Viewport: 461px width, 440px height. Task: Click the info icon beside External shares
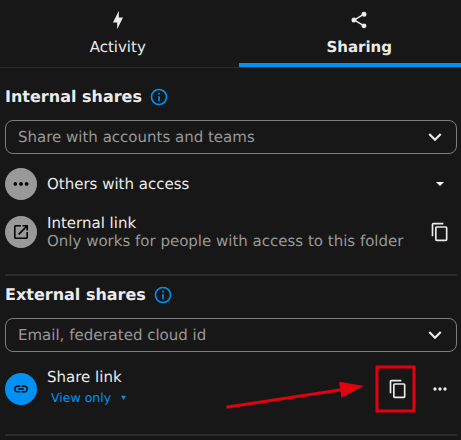tap(163, 295)
